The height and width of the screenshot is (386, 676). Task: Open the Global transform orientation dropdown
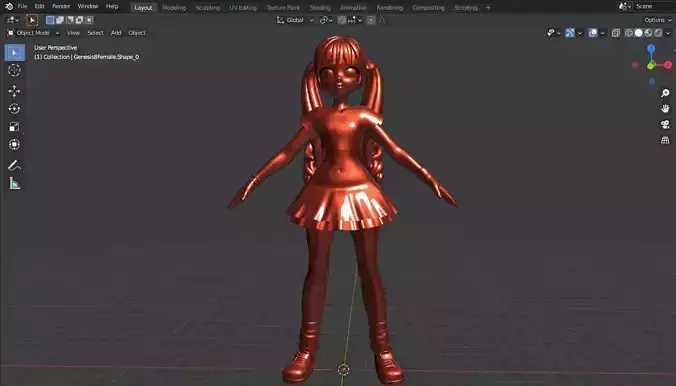[x=295, y=20]
